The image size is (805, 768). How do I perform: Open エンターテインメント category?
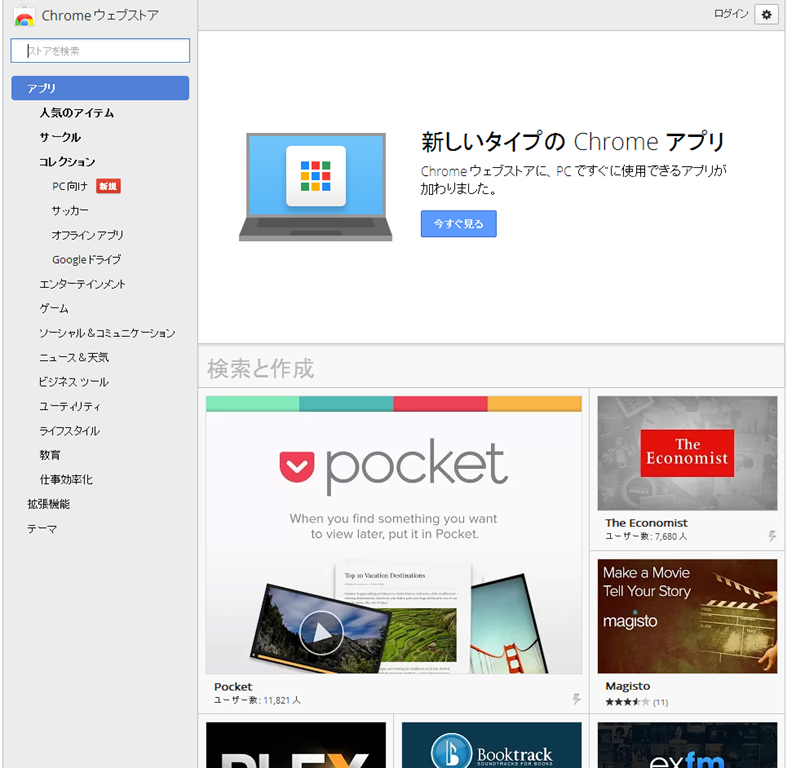click(82, 284)
